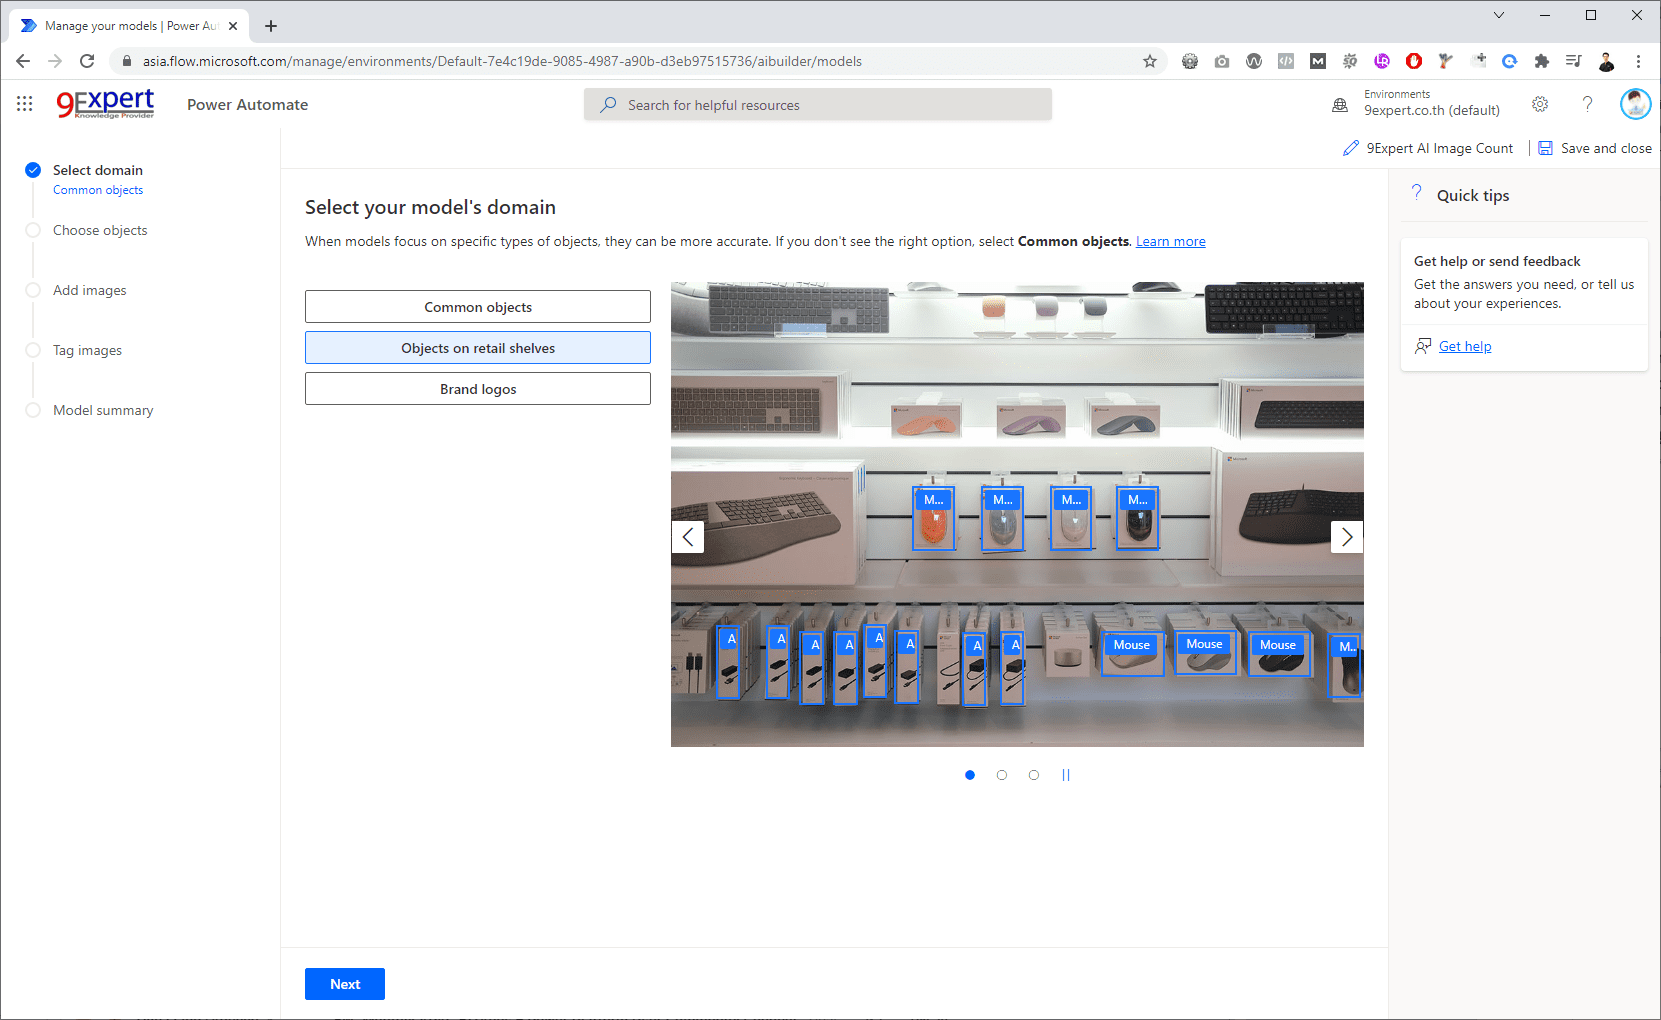Open the Chrome three-dot menu
The width and height of the screenshot is (1661, 1020).
coord(1638,61)
